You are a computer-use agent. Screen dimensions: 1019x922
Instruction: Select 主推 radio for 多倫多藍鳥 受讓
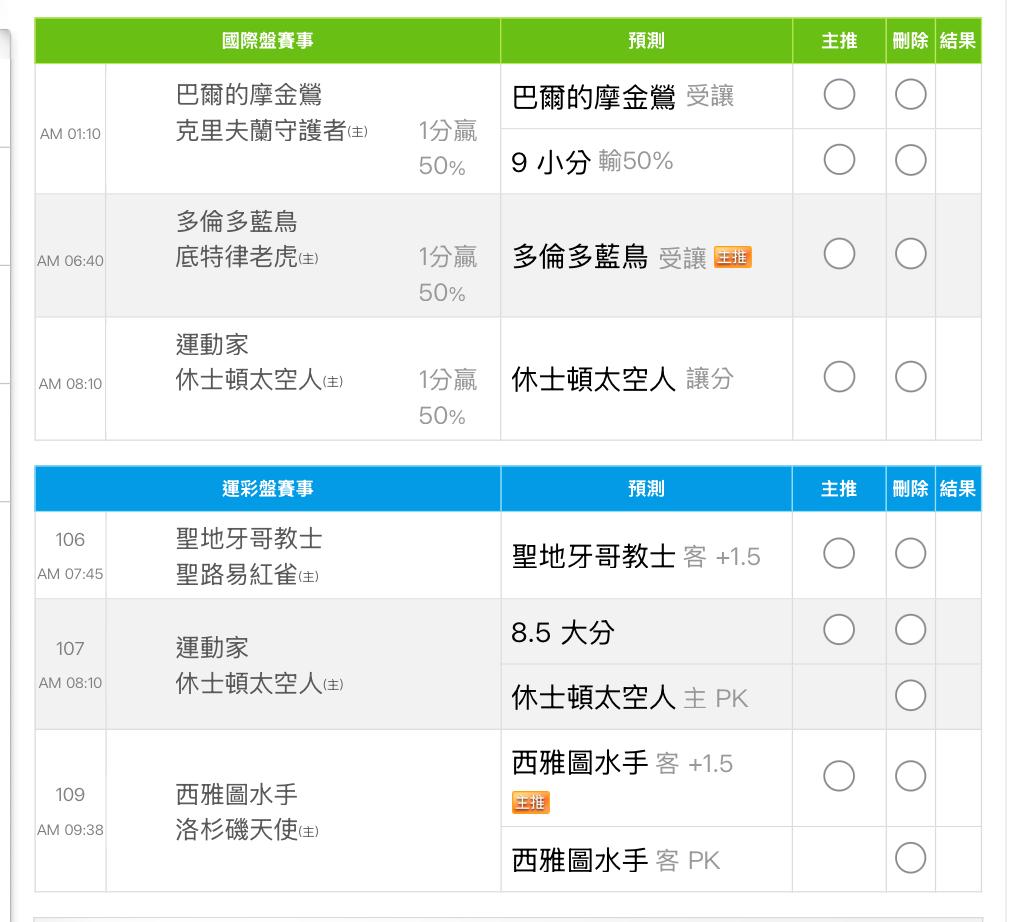pos(839,253)
